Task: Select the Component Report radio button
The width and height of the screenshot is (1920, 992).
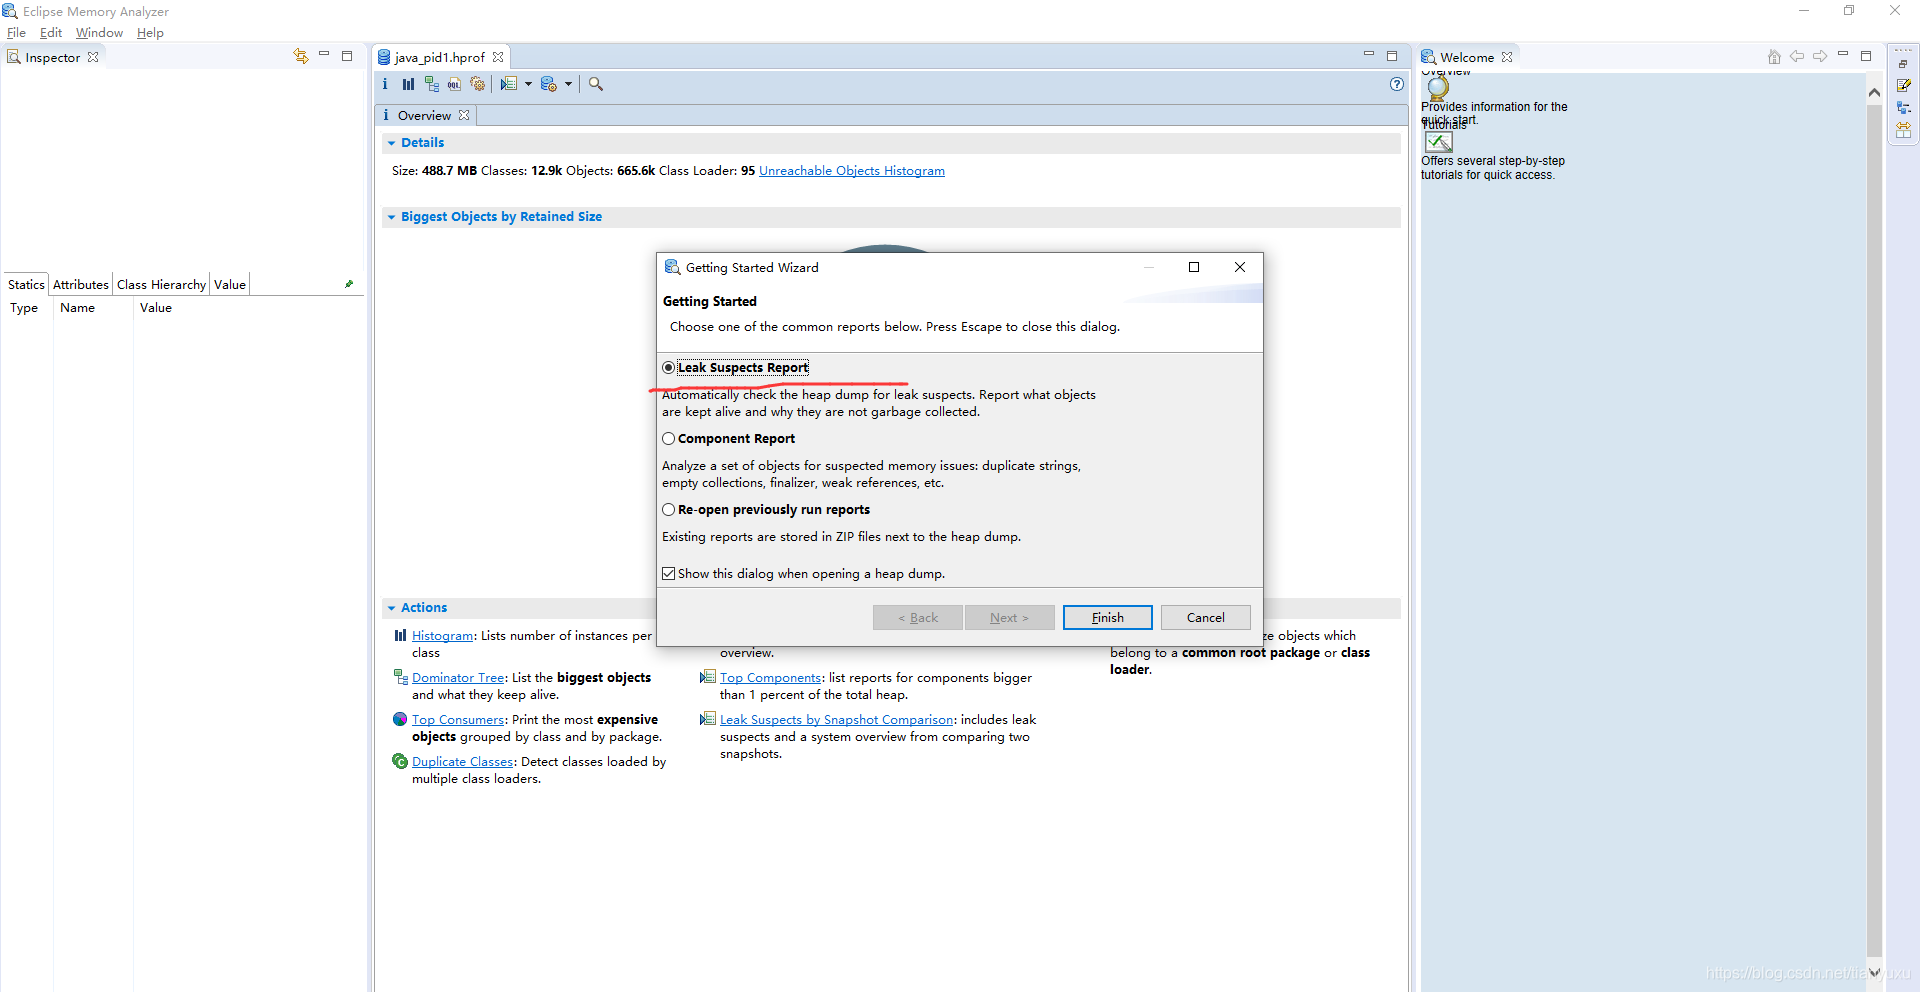Action: pyautogui.click(x=668, y=439)
